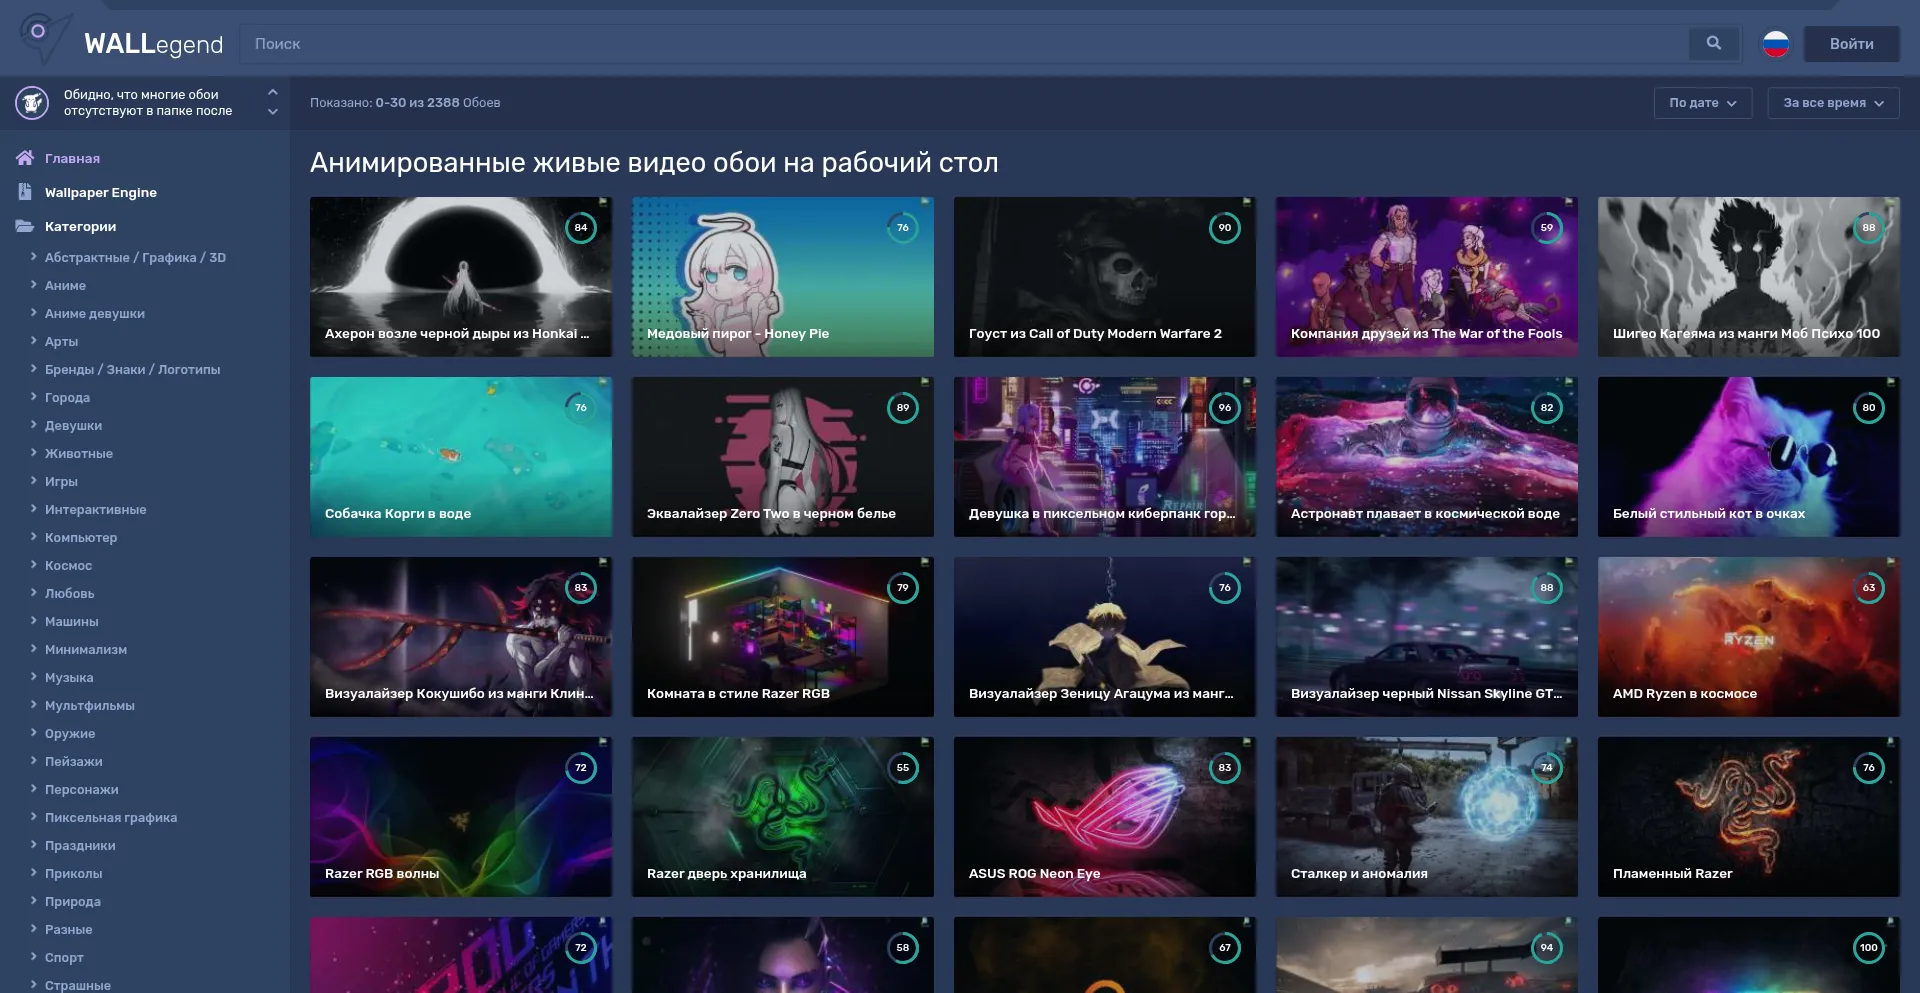Open the Игры category

pyautogui.click(x=61, y=481)
